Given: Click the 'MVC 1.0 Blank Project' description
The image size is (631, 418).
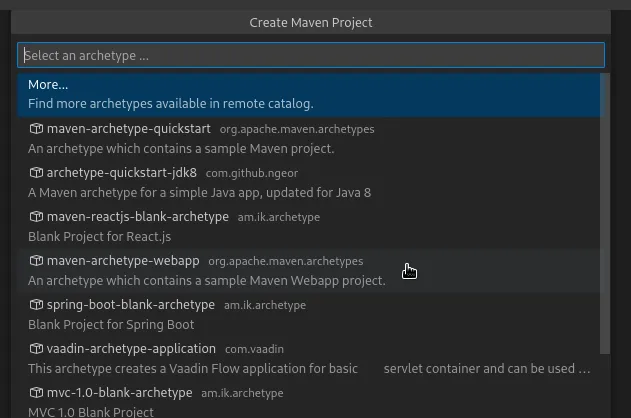Looking at the screenshot, I should click(x=91, y=412).
